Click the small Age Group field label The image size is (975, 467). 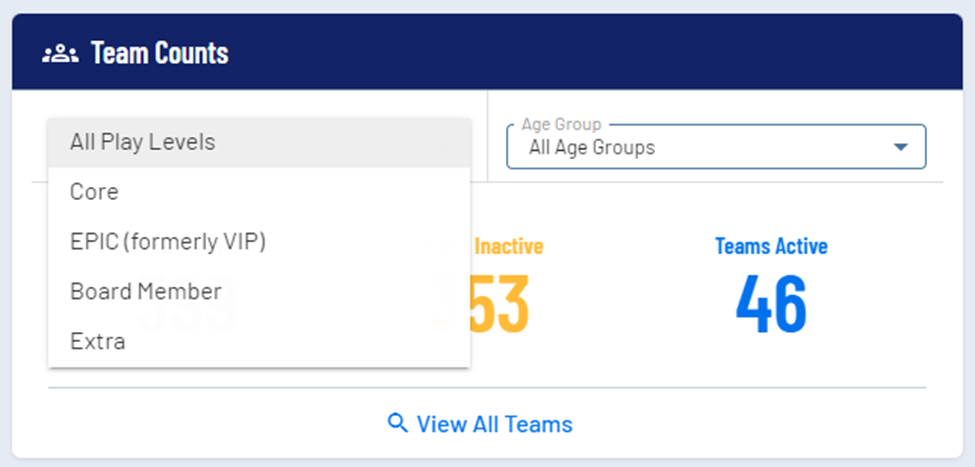[x=561, y=125]
